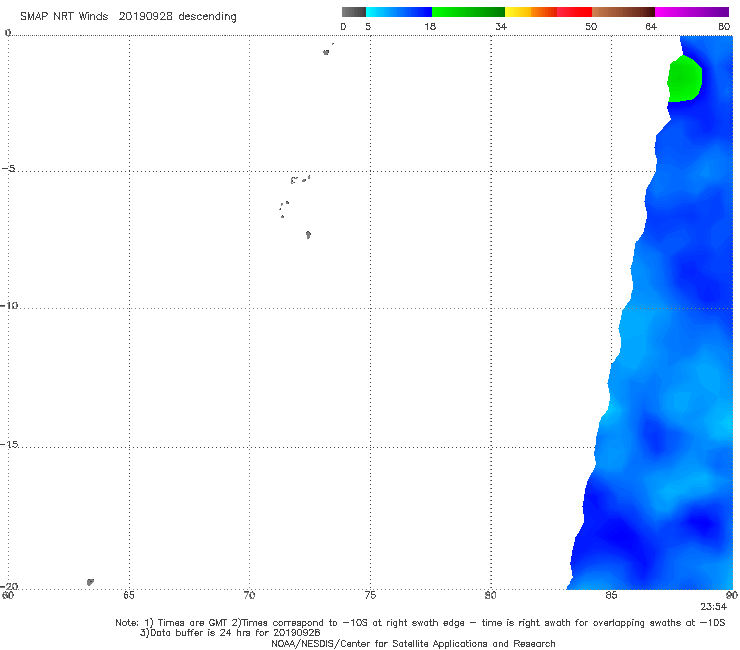Click the latitude label '-15'

pos(9,444)
